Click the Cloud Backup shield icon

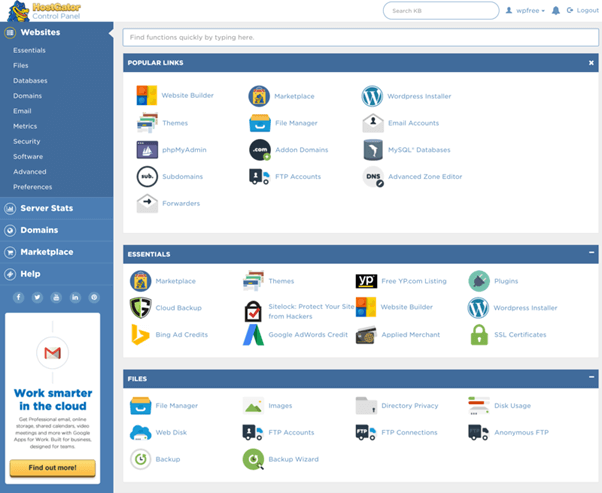point(141,308)
